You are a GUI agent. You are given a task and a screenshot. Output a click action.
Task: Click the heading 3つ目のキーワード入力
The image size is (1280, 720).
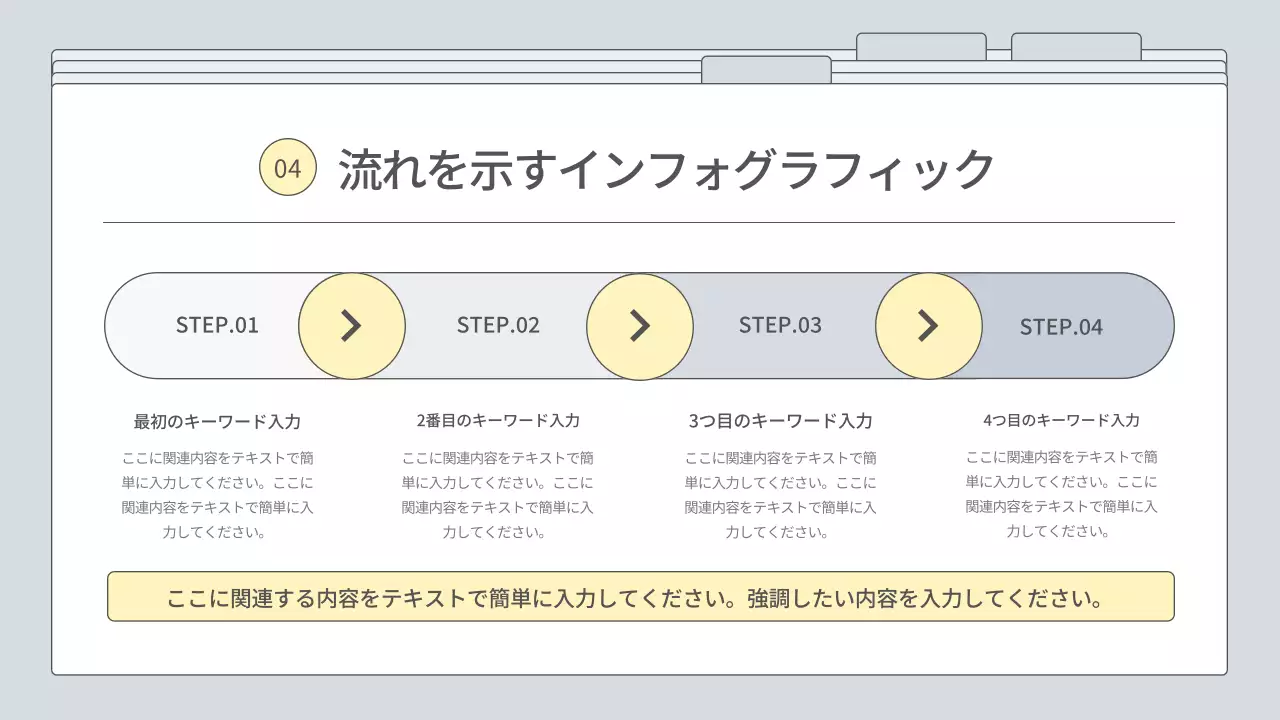(781, 420)
